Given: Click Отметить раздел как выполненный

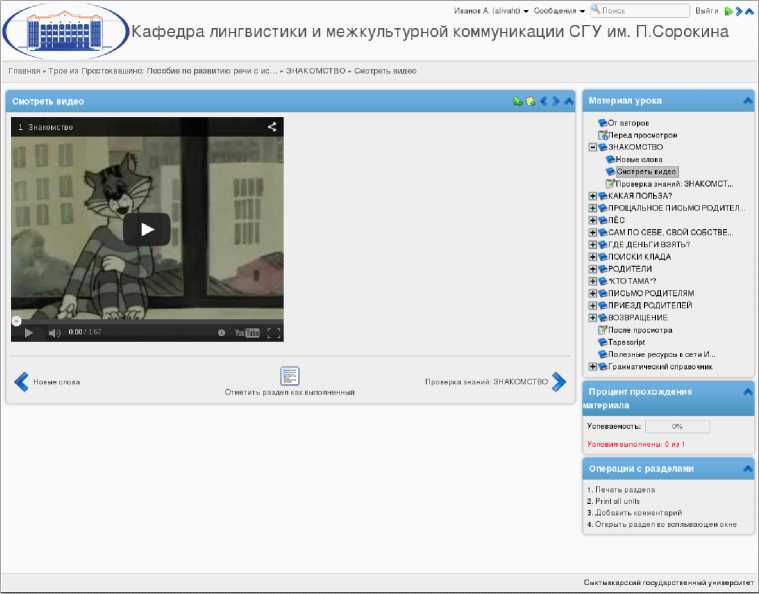Looking at the screenshot, I should (289, 392).
